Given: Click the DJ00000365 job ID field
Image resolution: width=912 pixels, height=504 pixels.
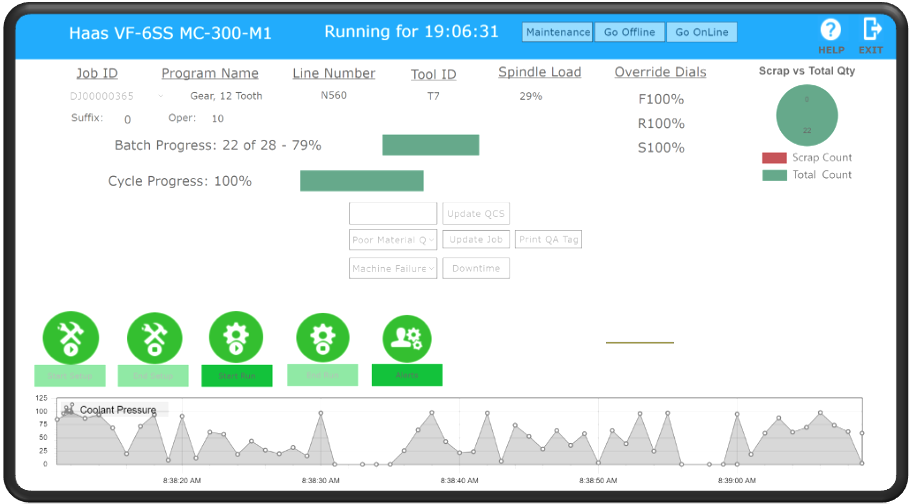Looking at the screenshot, I should [102, 96].
